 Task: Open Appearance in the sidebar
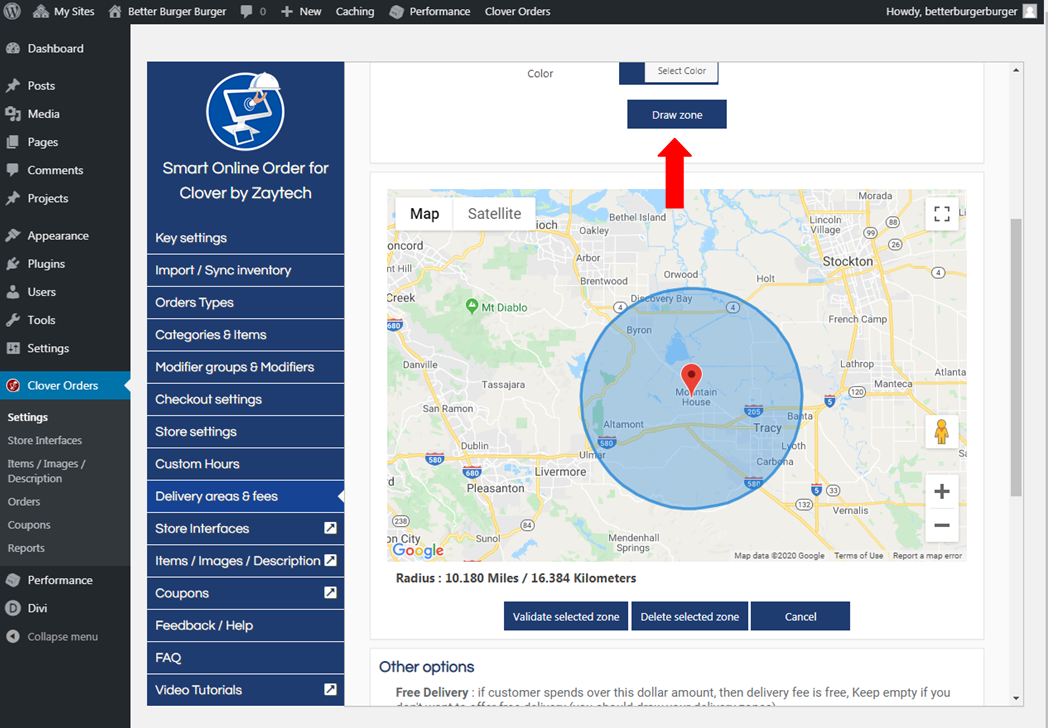[66, 235]
